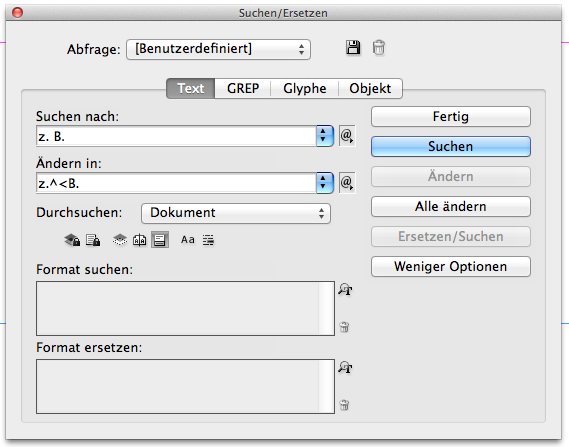Switch to the Text tab
This screenshot has height=447, width=569.
191,88
